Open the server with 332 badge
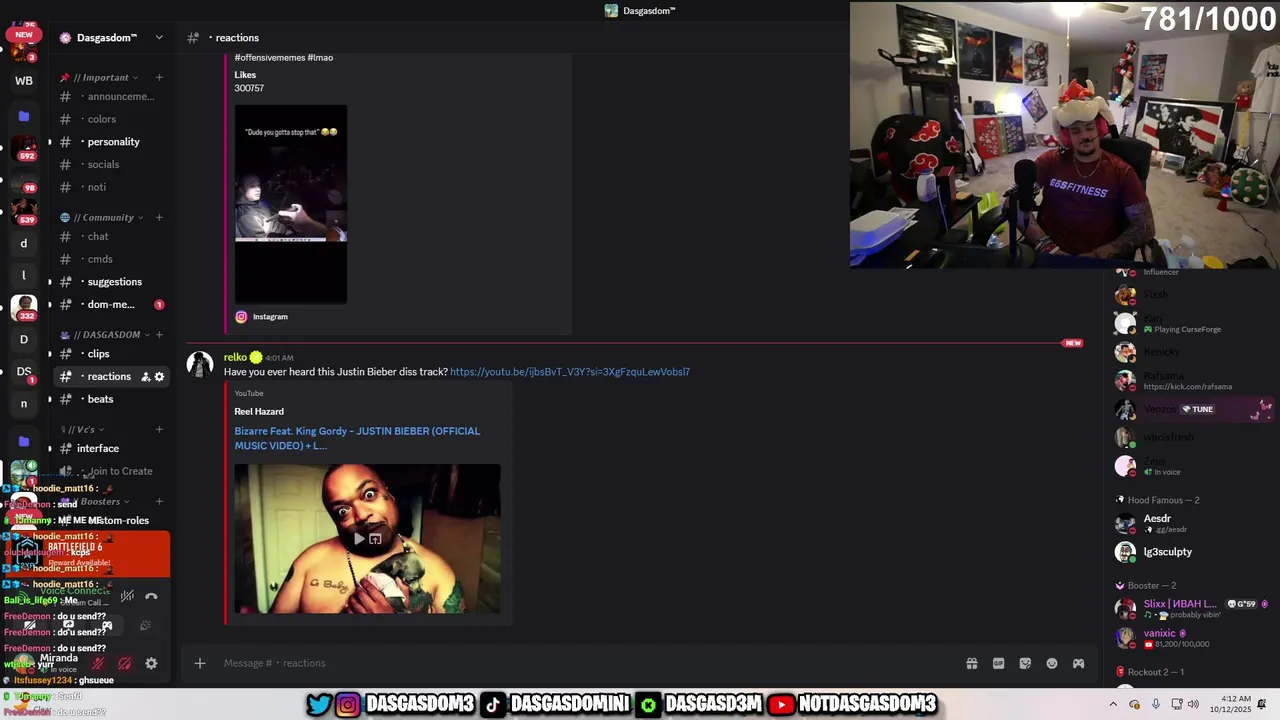The image size is (1280, 720). [x=24, y=308]
